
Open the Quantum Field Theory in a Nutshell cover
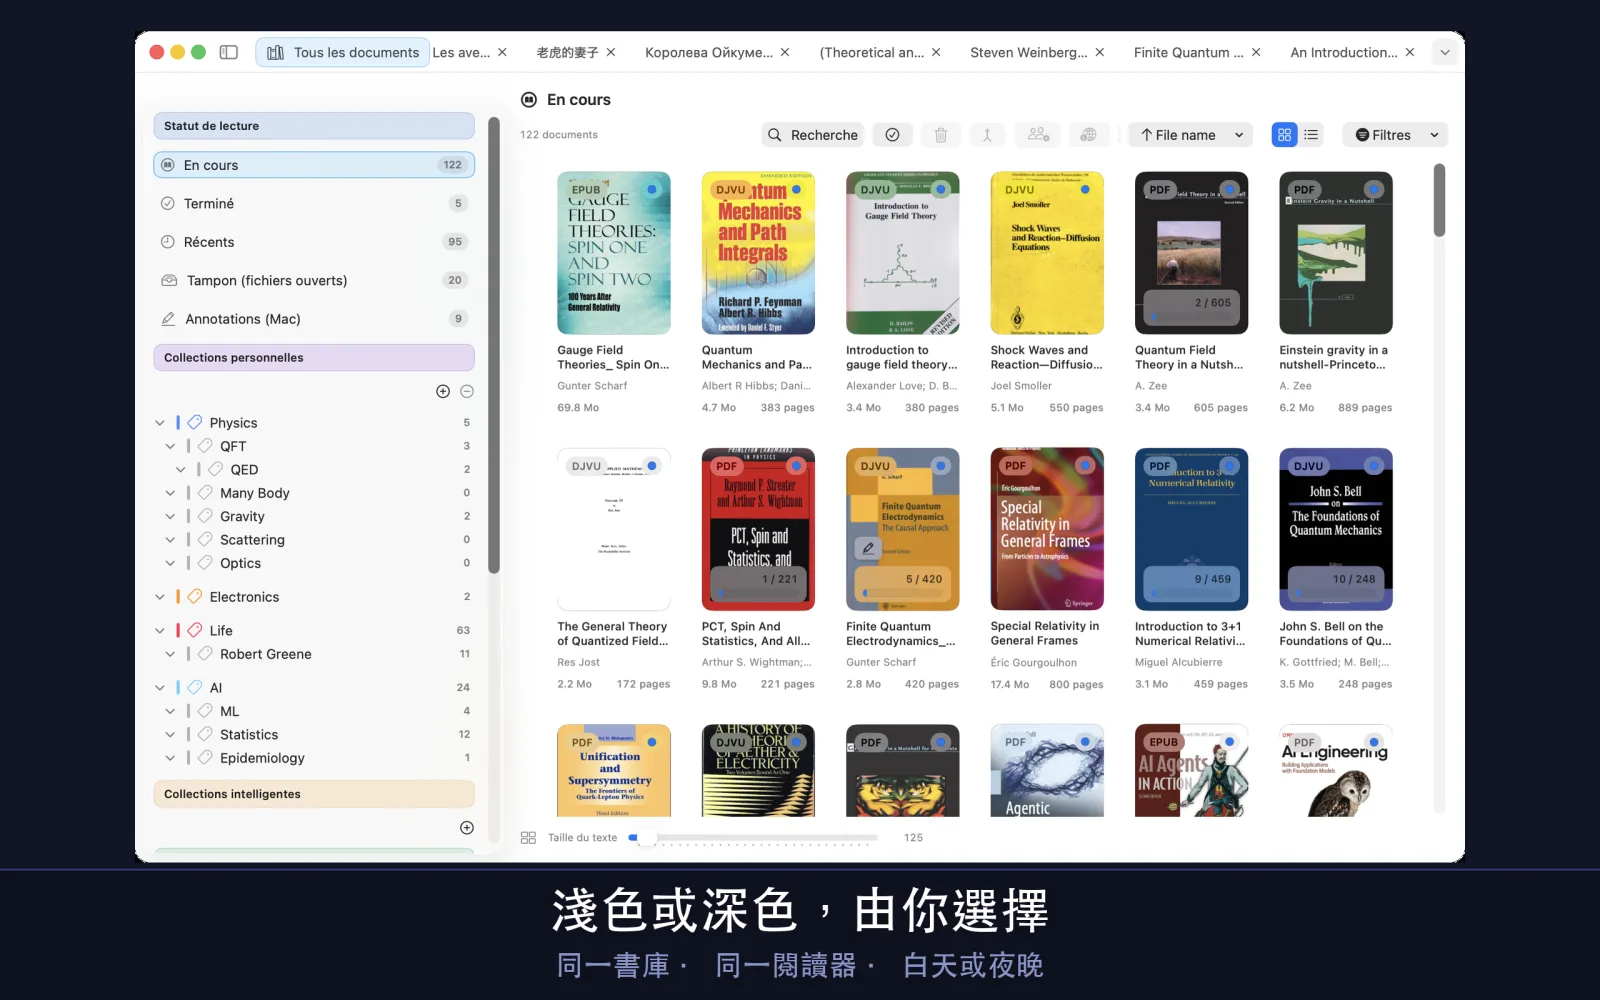1191,252
